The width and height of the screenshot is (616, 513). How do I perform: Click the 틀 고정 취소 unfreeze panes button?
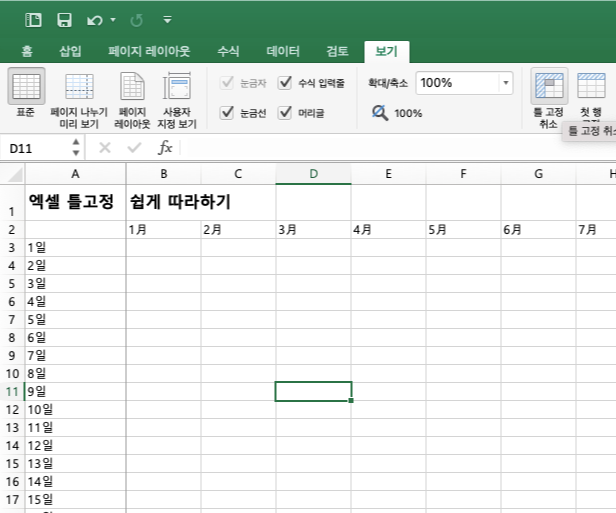tap(549, 98)
